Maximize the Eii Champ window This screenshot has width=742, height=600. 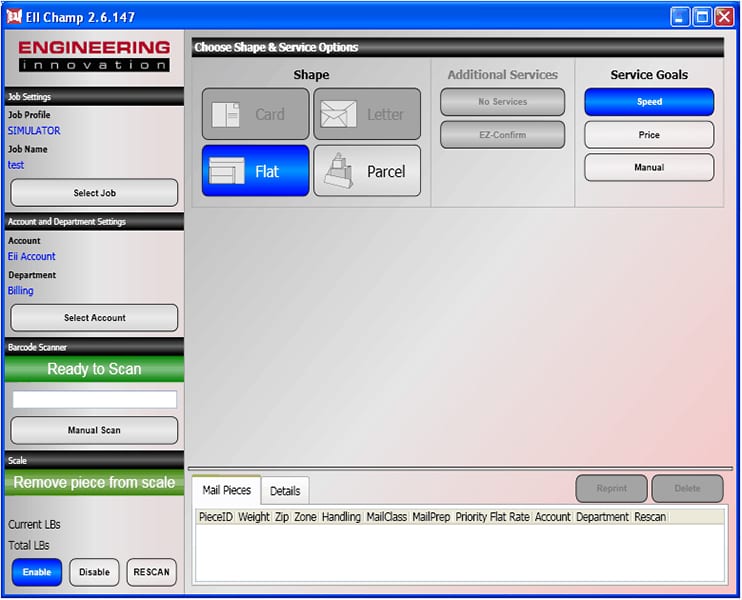point(702,18)
